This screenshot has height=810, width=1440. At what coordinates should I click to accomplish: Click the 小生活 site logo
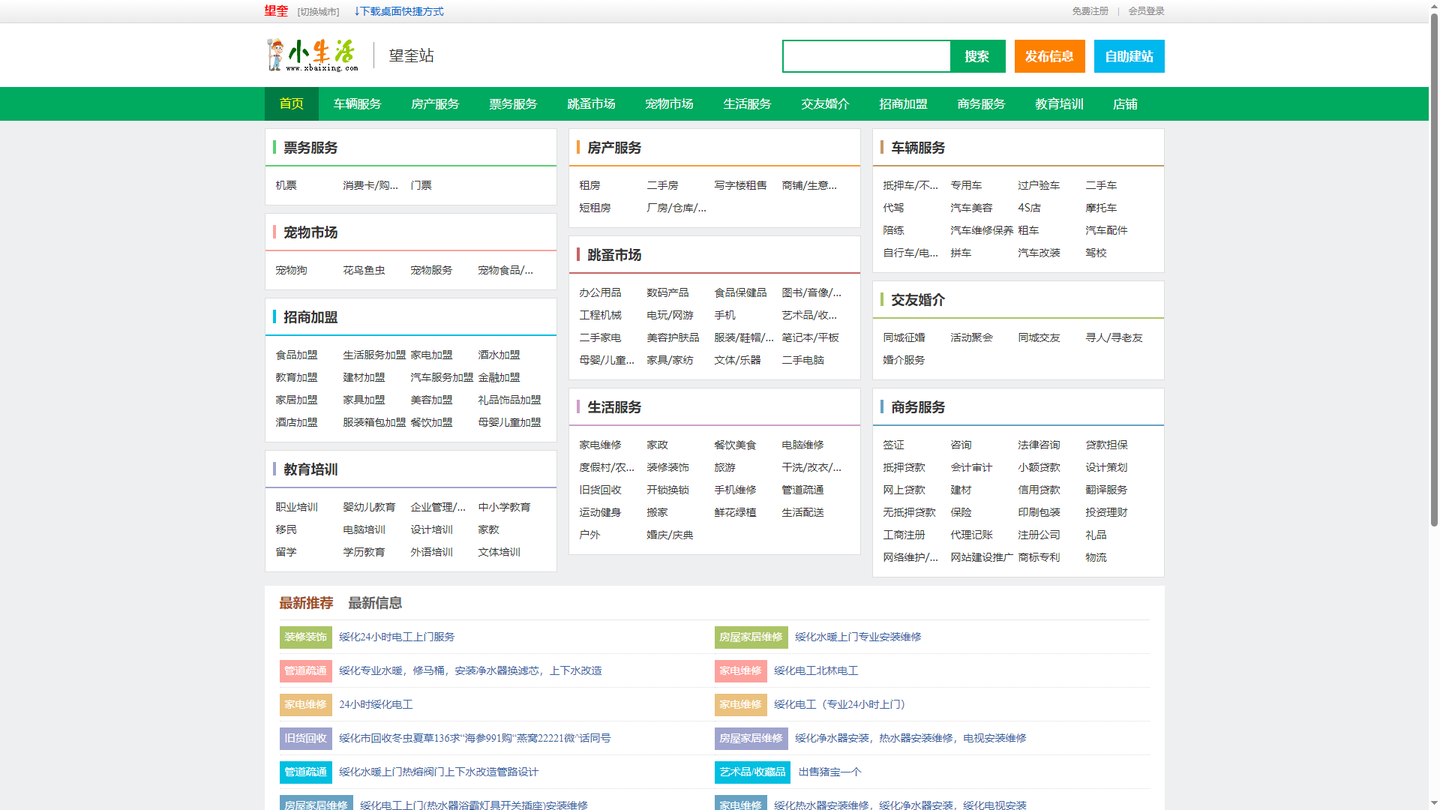click(311, 55)
